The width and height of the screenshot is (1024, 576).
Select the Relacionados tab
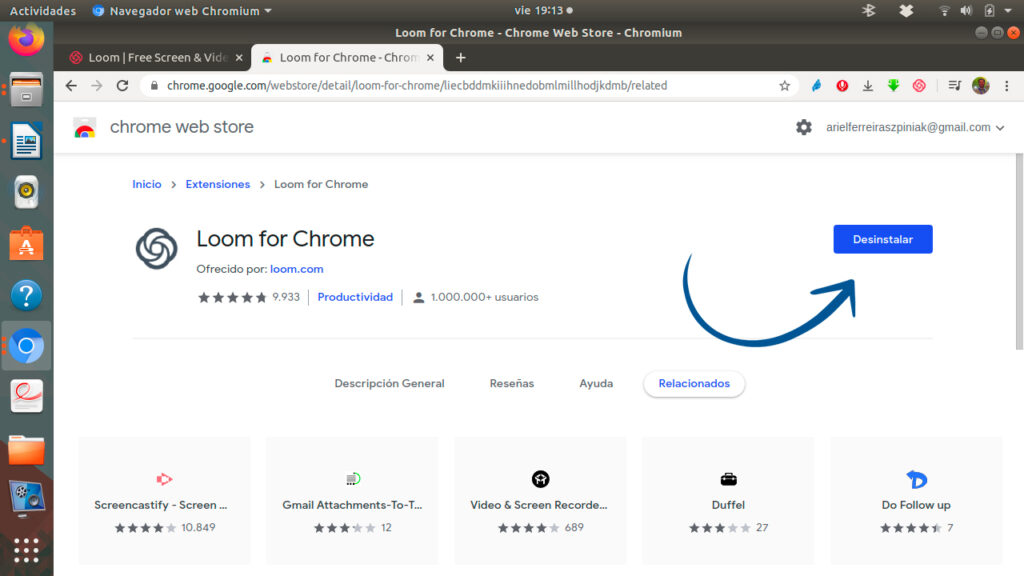coord(694,383)
